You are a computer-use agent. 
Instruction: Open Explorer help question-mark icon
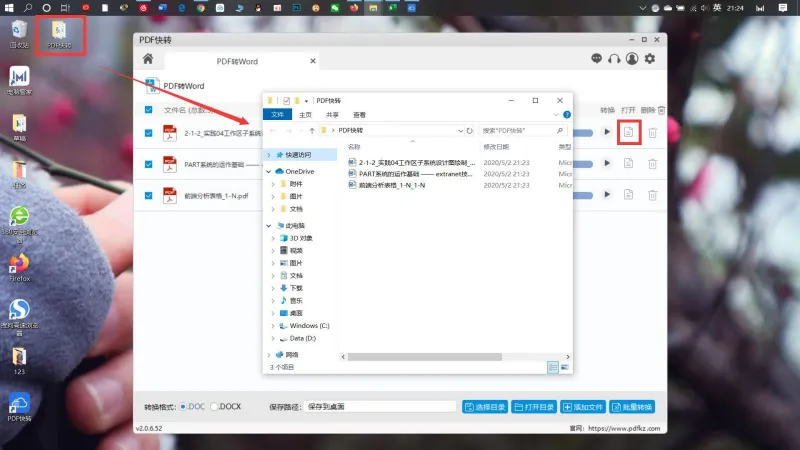pyautogui.click(x=567, y=115)
